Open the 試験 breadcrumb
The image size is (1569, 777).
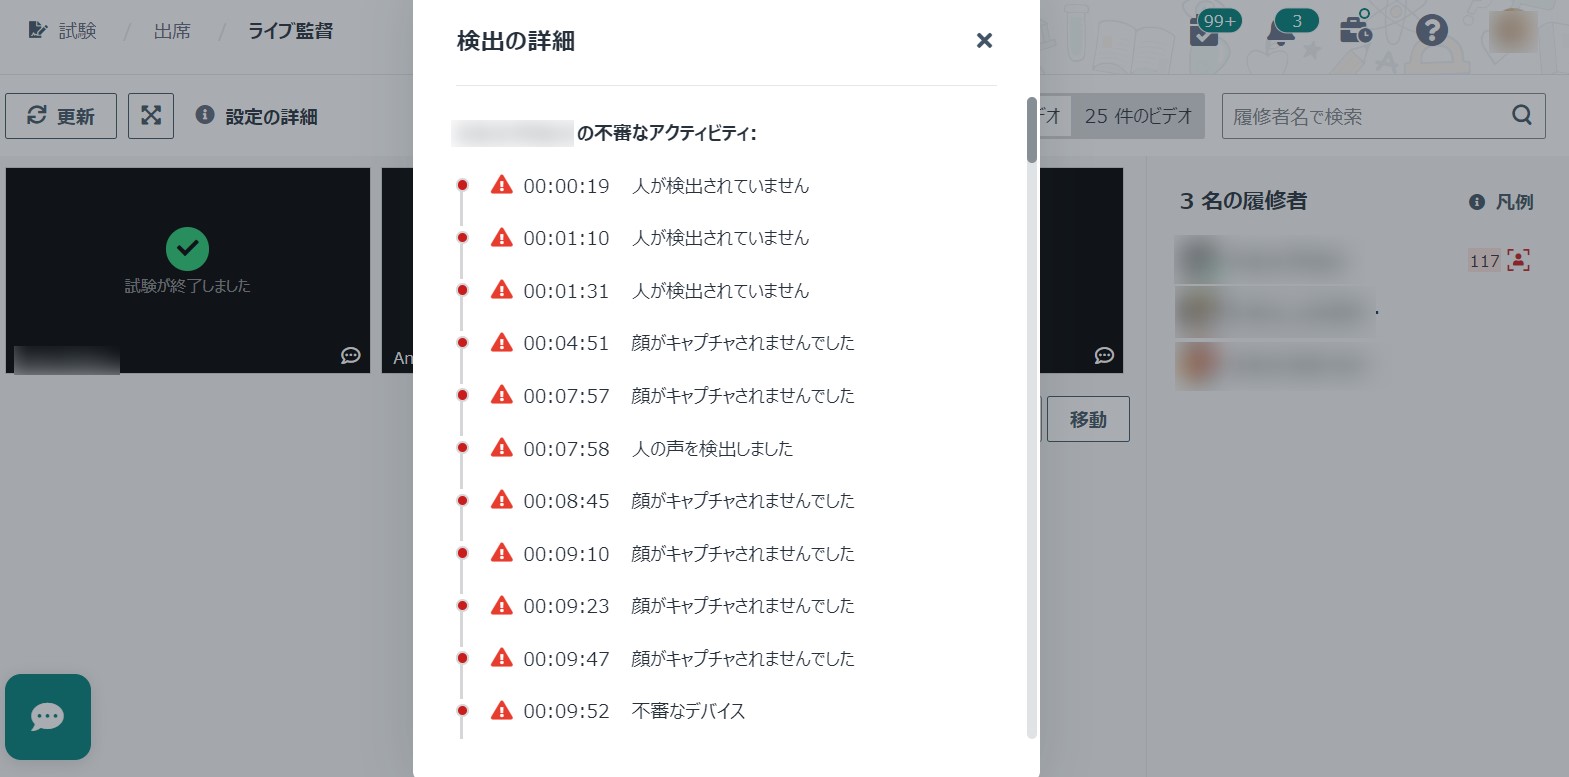(63, 31)
